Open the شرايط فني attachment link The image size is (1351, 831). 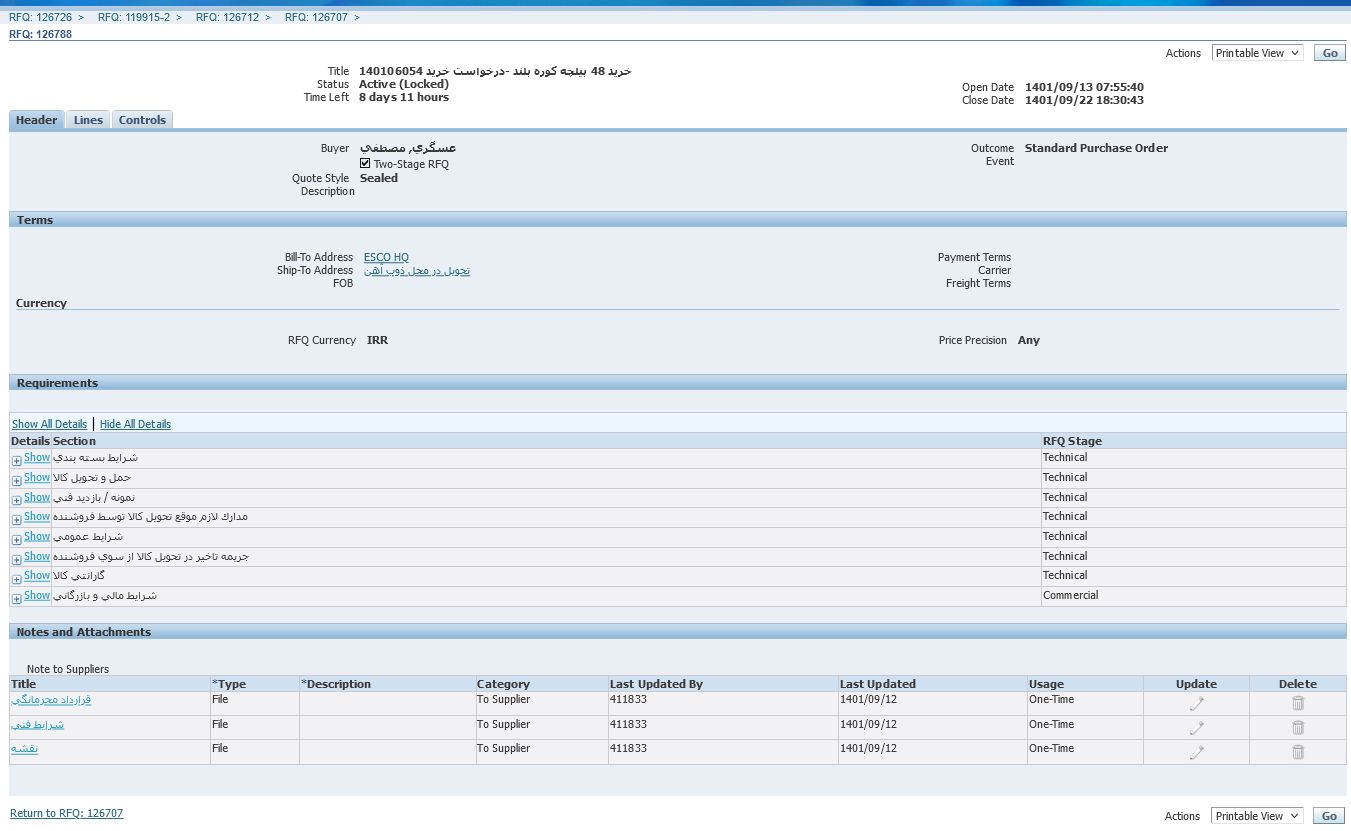pyautogui.click(x=38, y=724)
